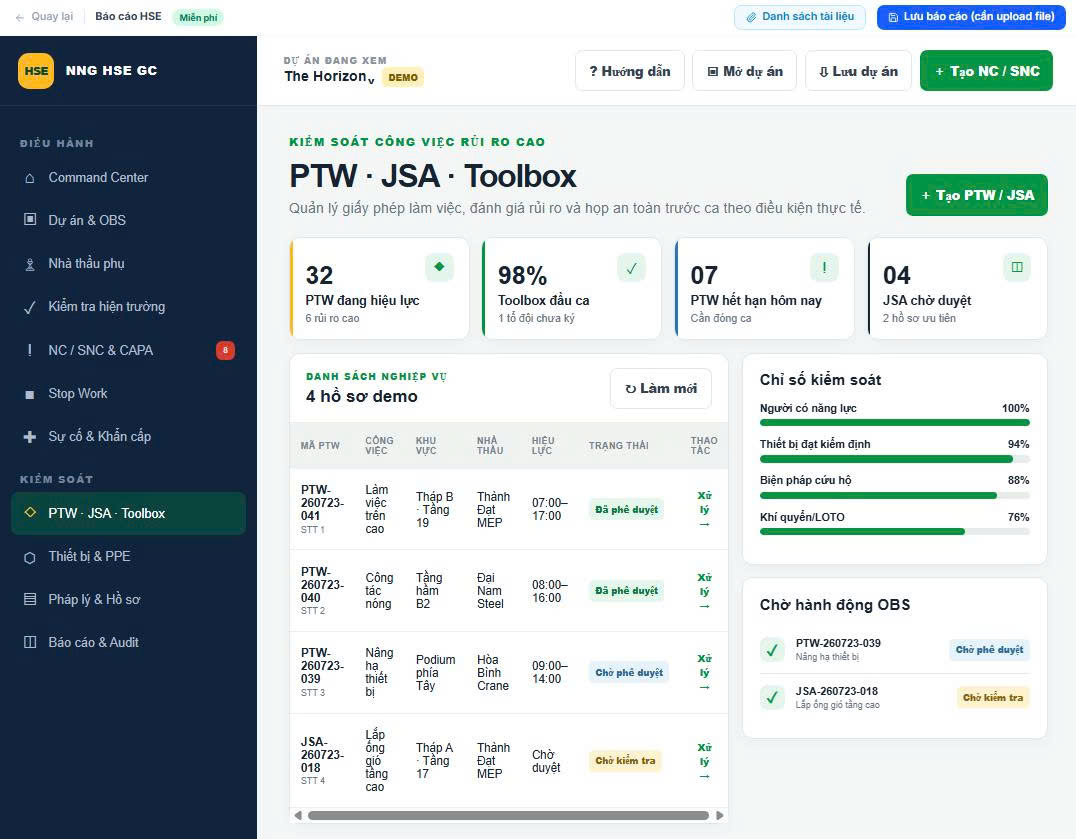Go to Nhà thầu phụ section

point(128,263)
